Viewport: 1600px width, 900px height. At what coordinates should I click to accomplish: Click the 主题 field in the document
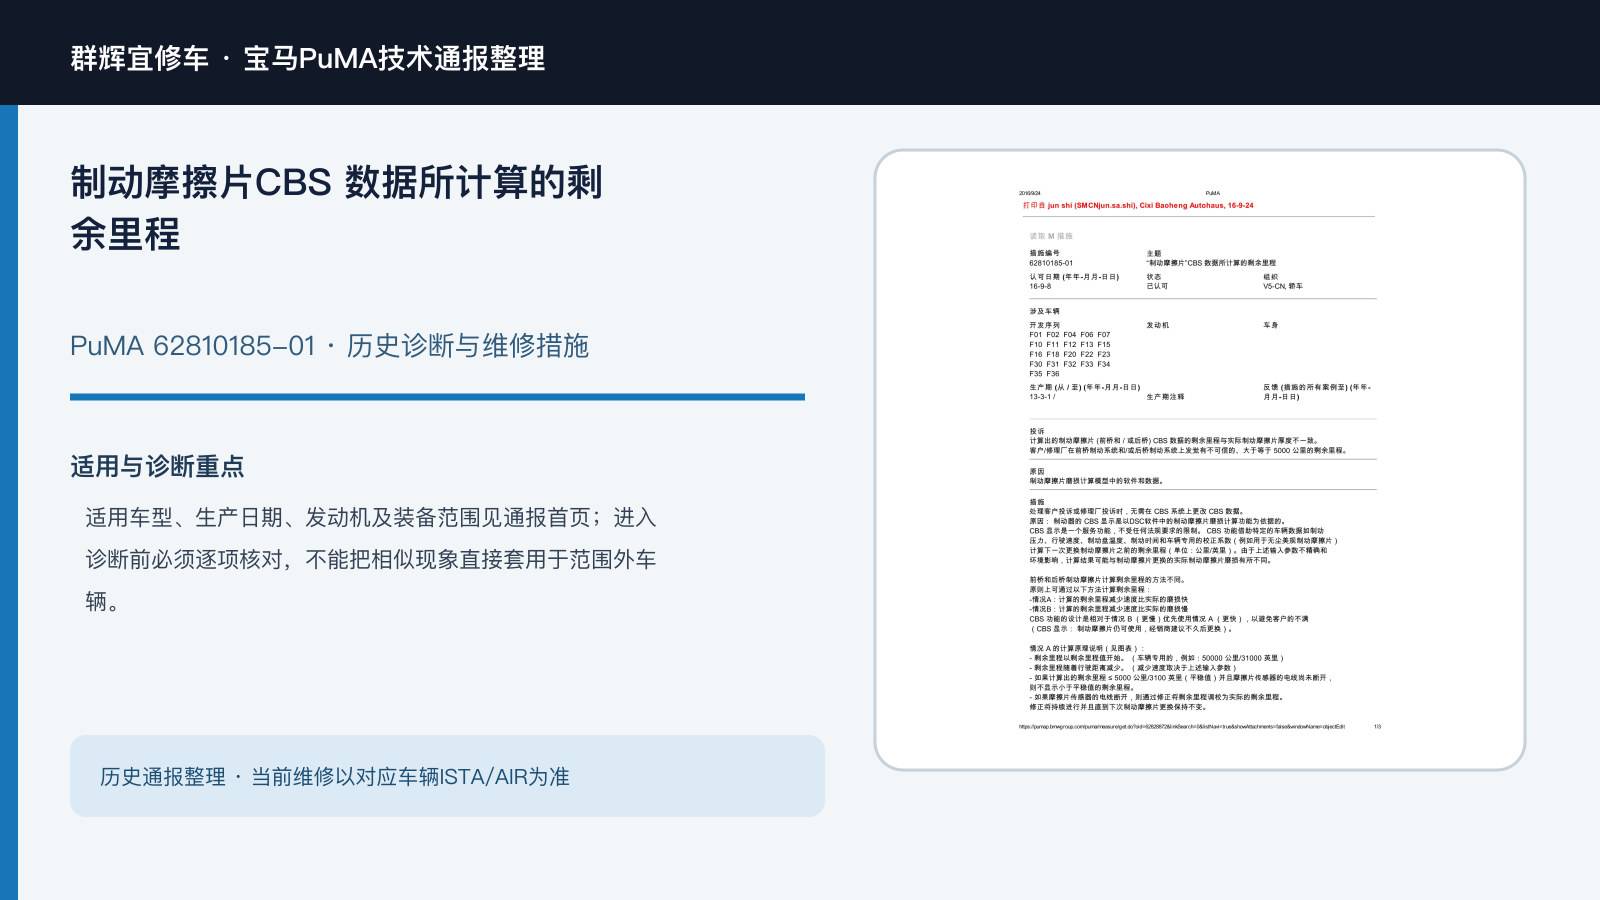pyautogui.click(x=1211, y=259)
